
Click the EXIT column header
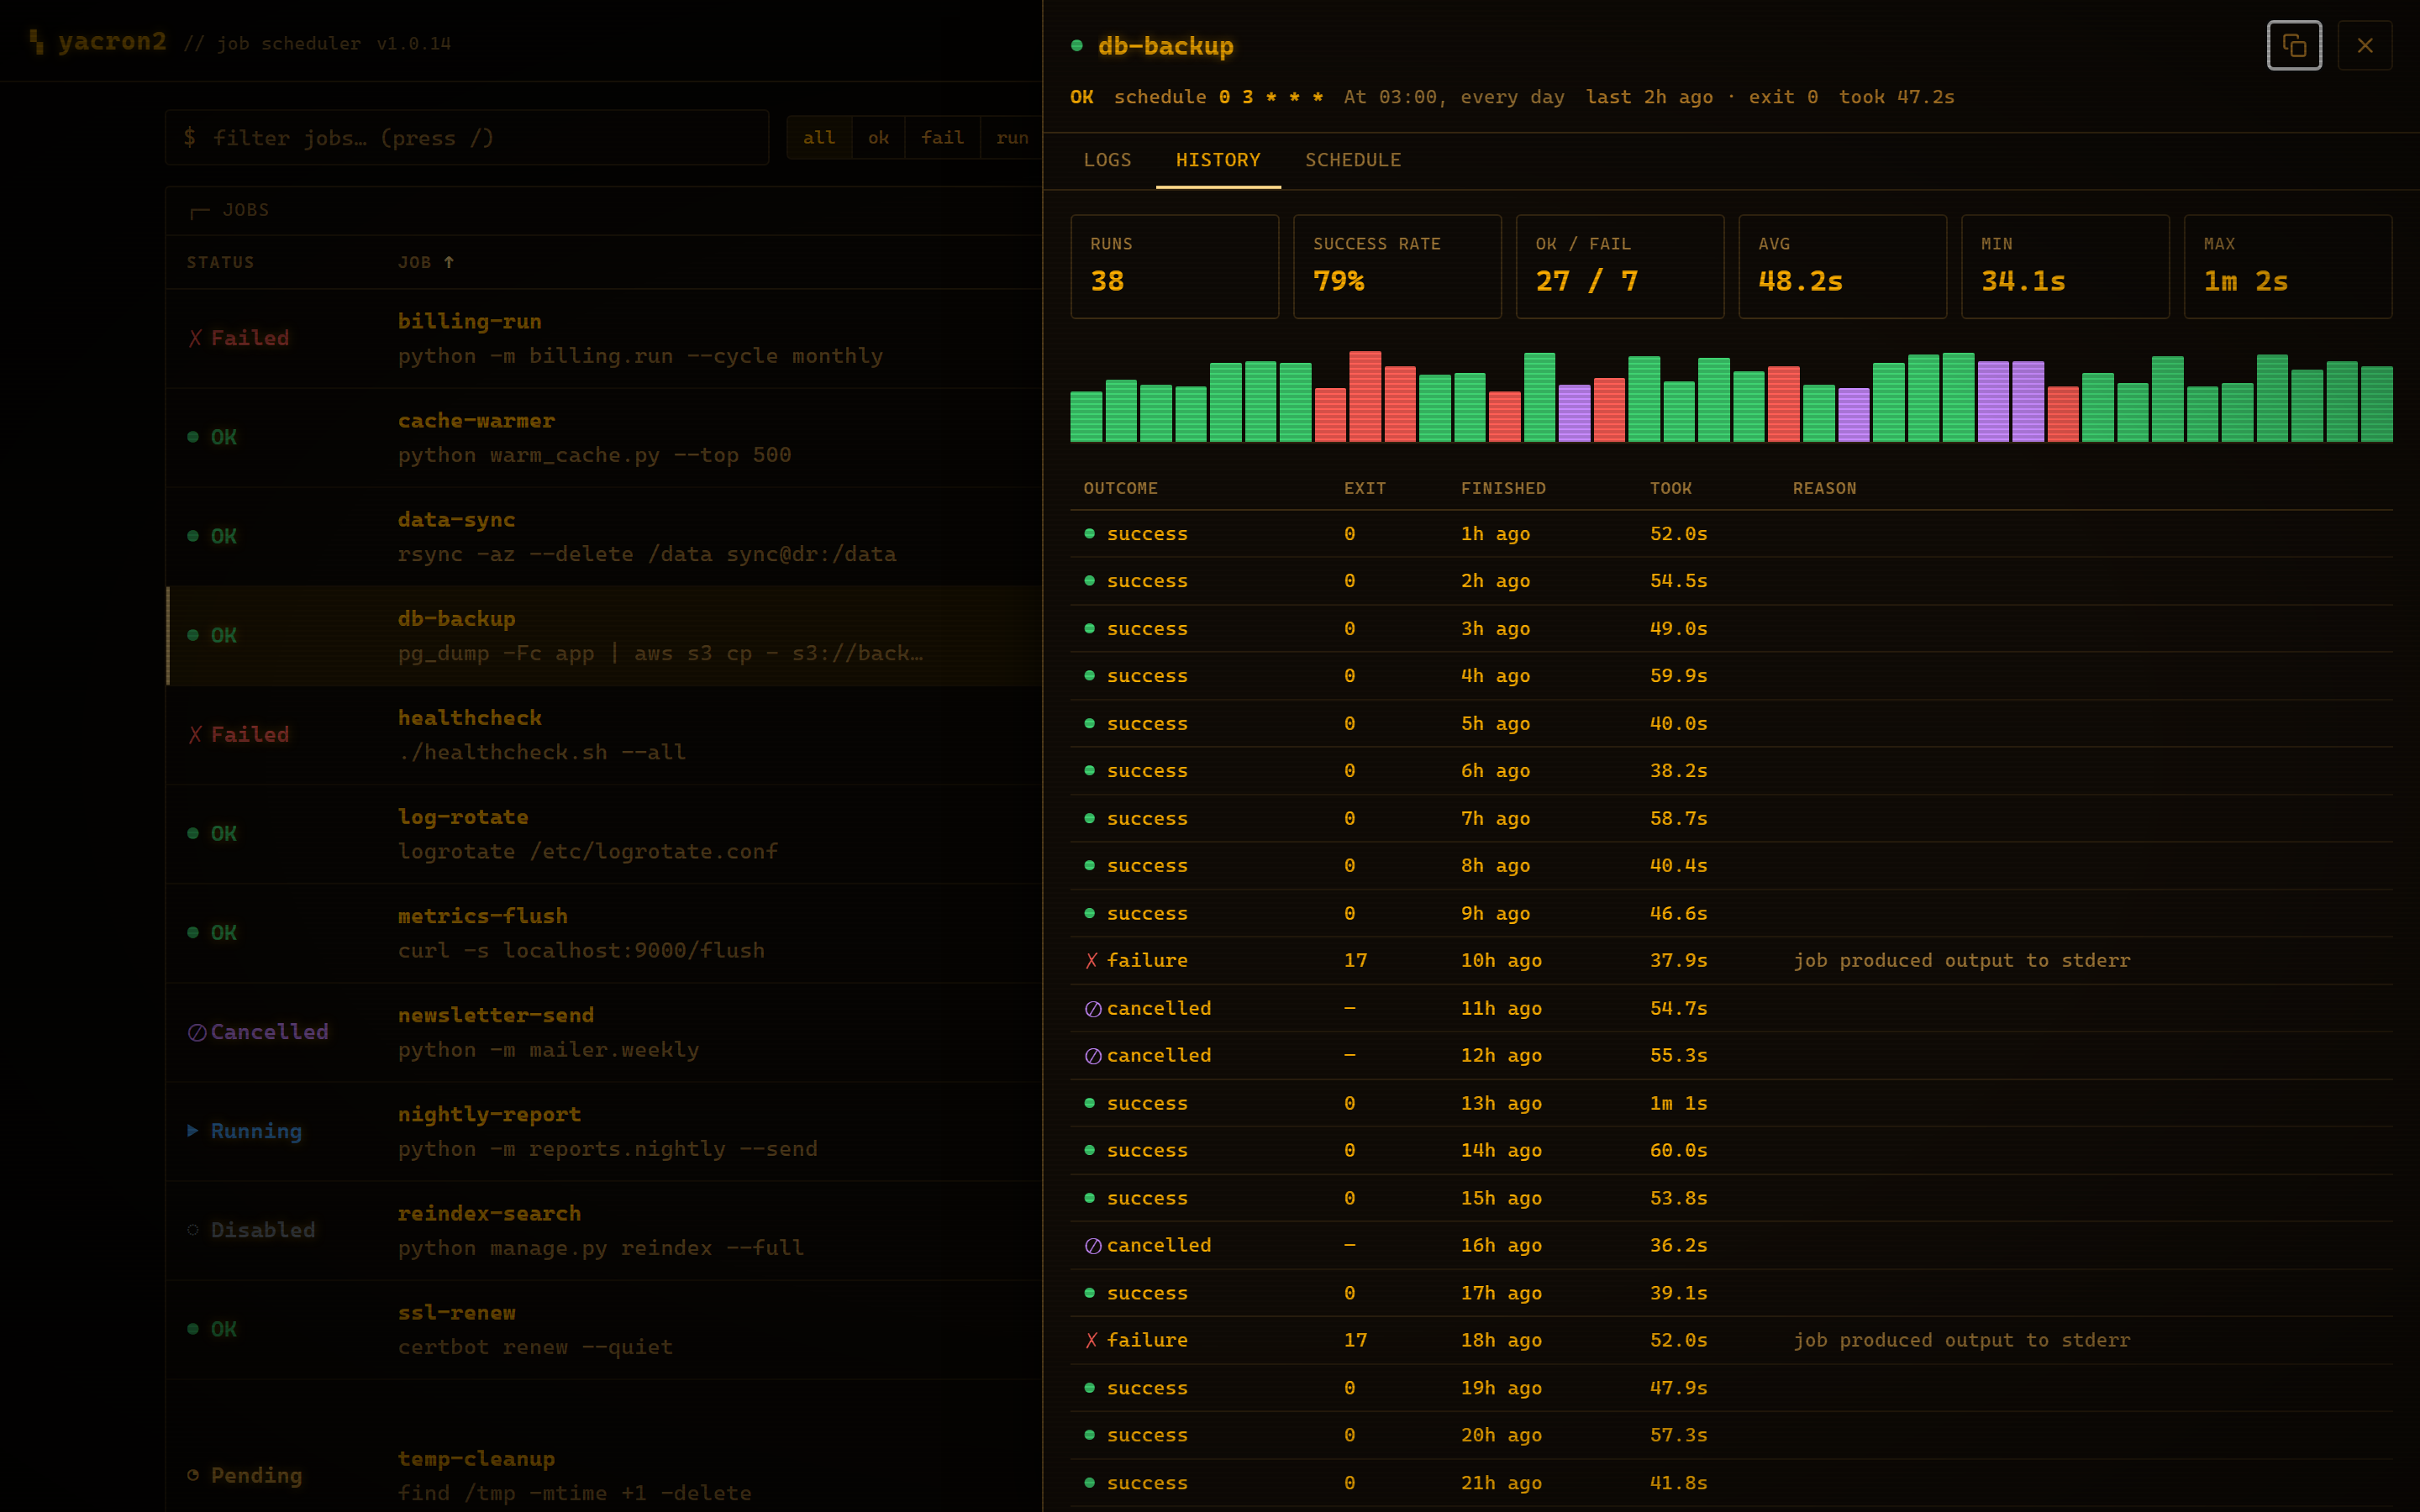(x=1364, y=488)
